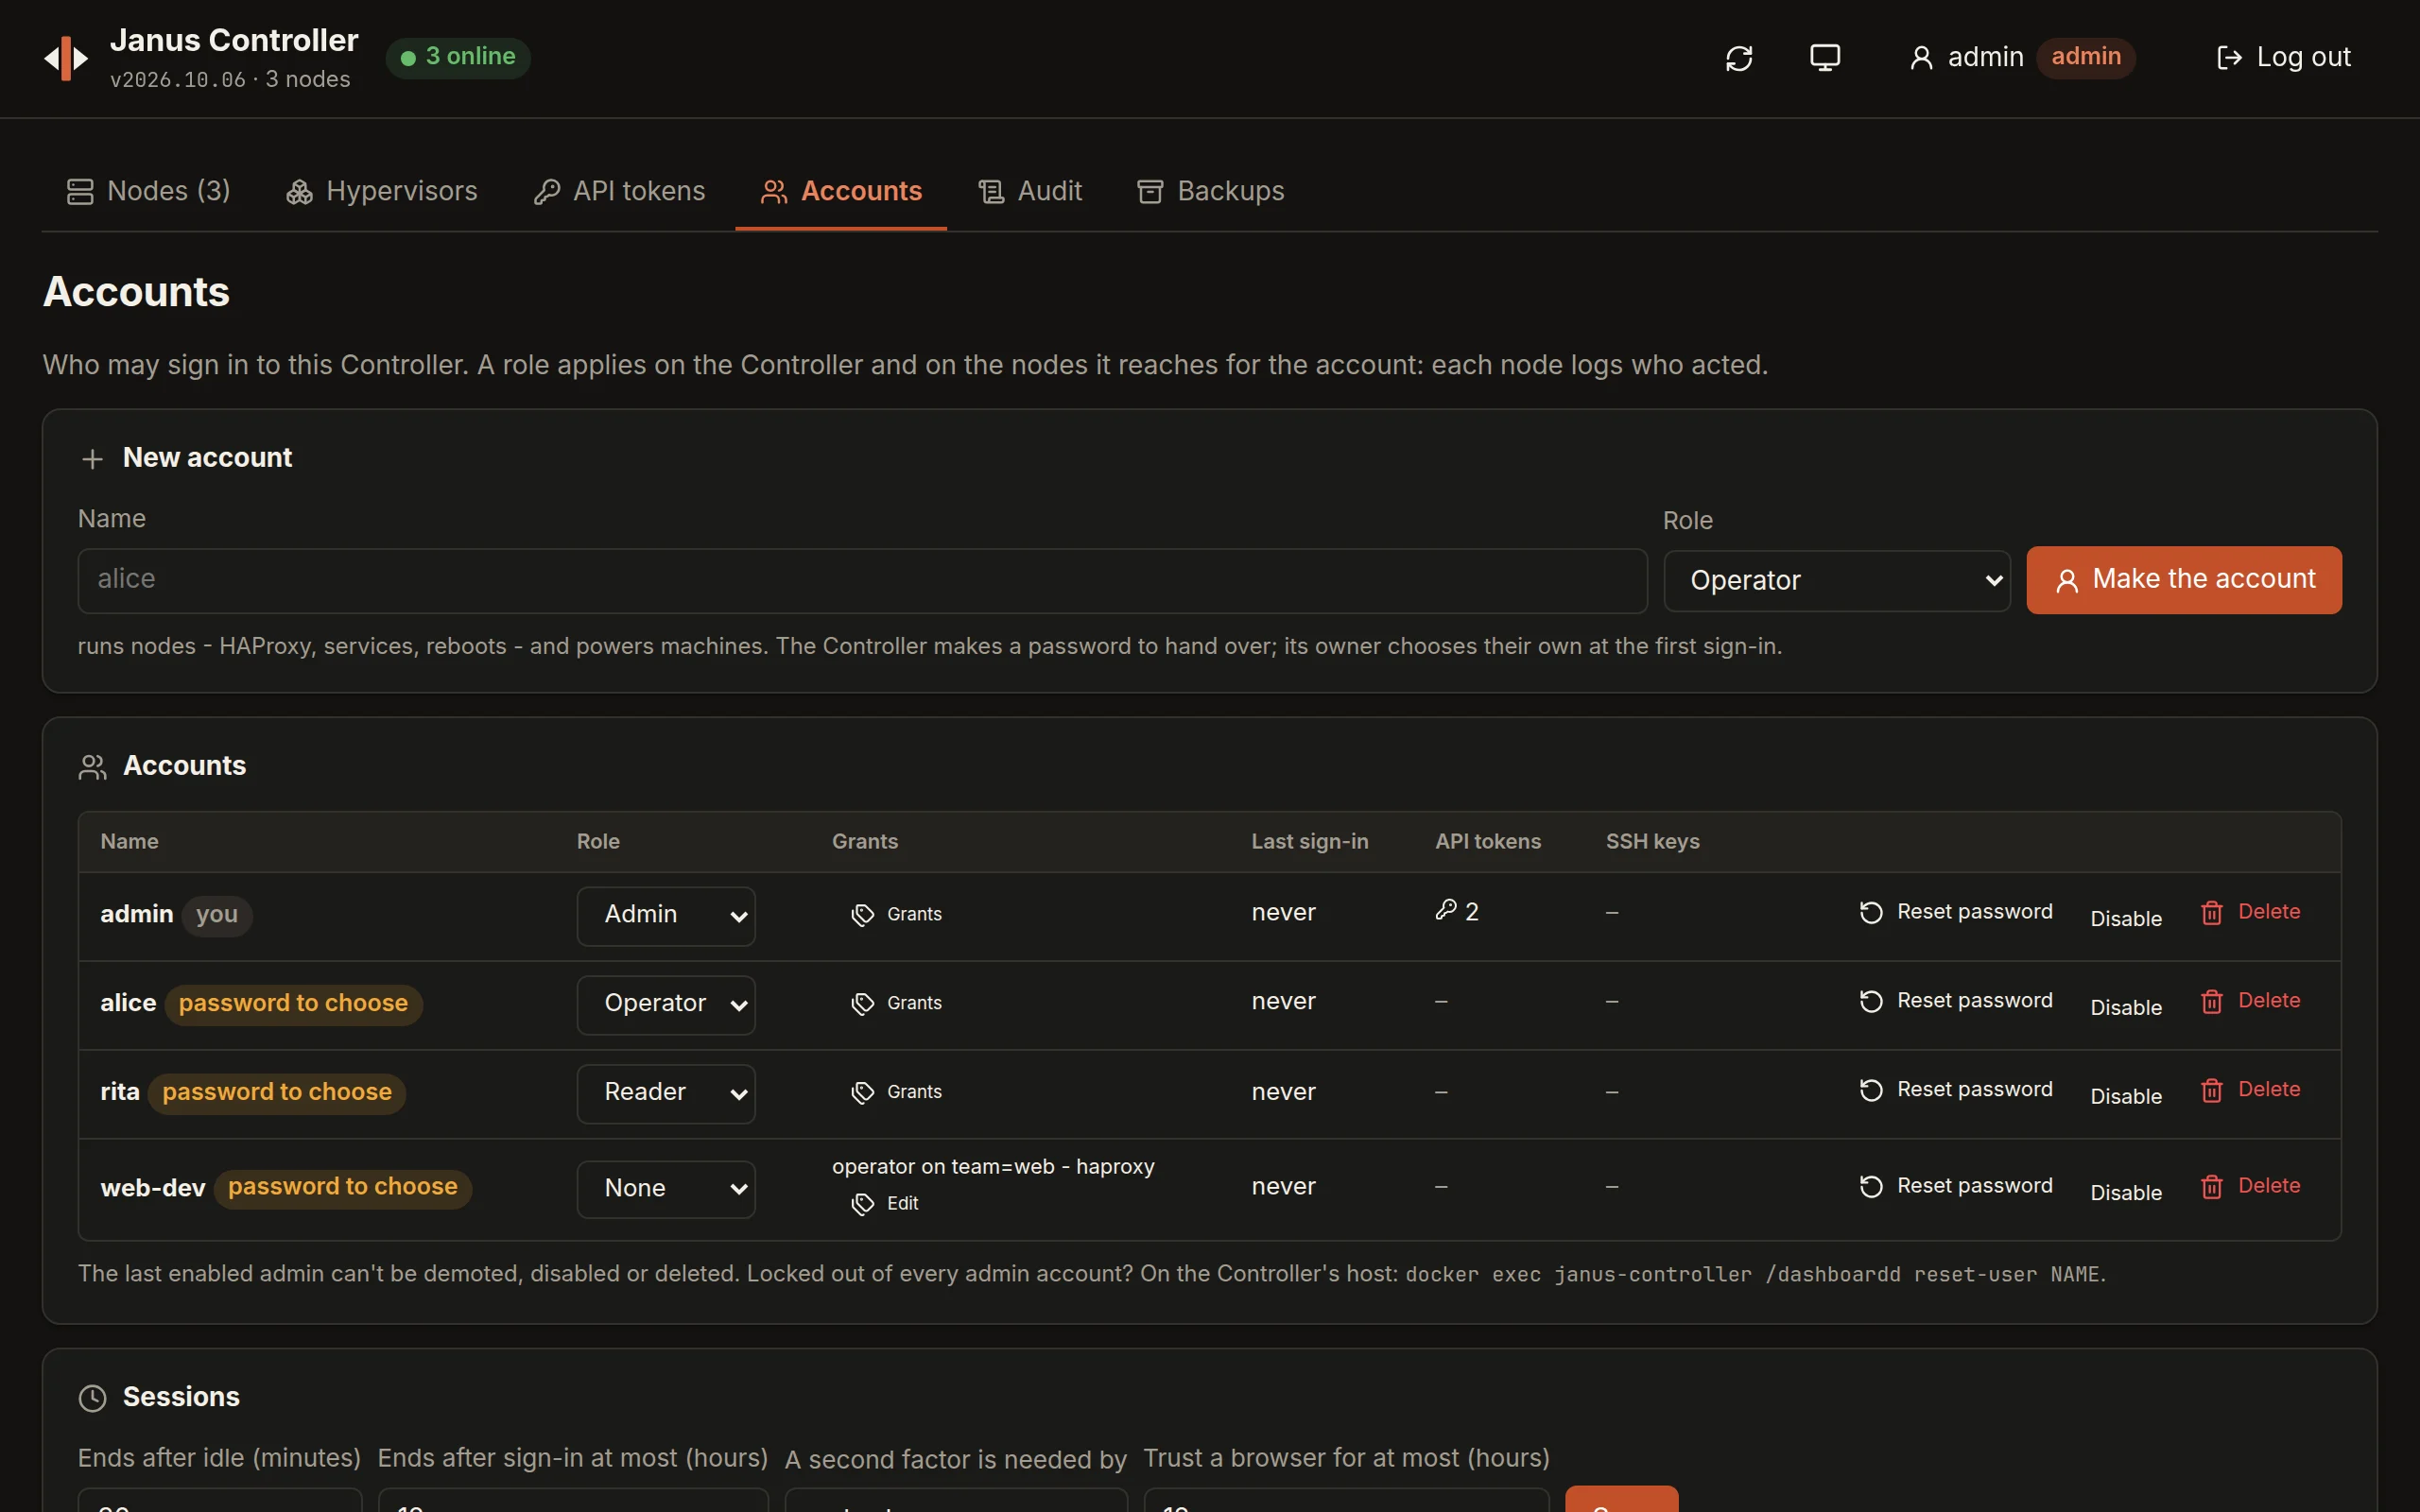
Task: Open the Backups tab
Action: 1211,191
